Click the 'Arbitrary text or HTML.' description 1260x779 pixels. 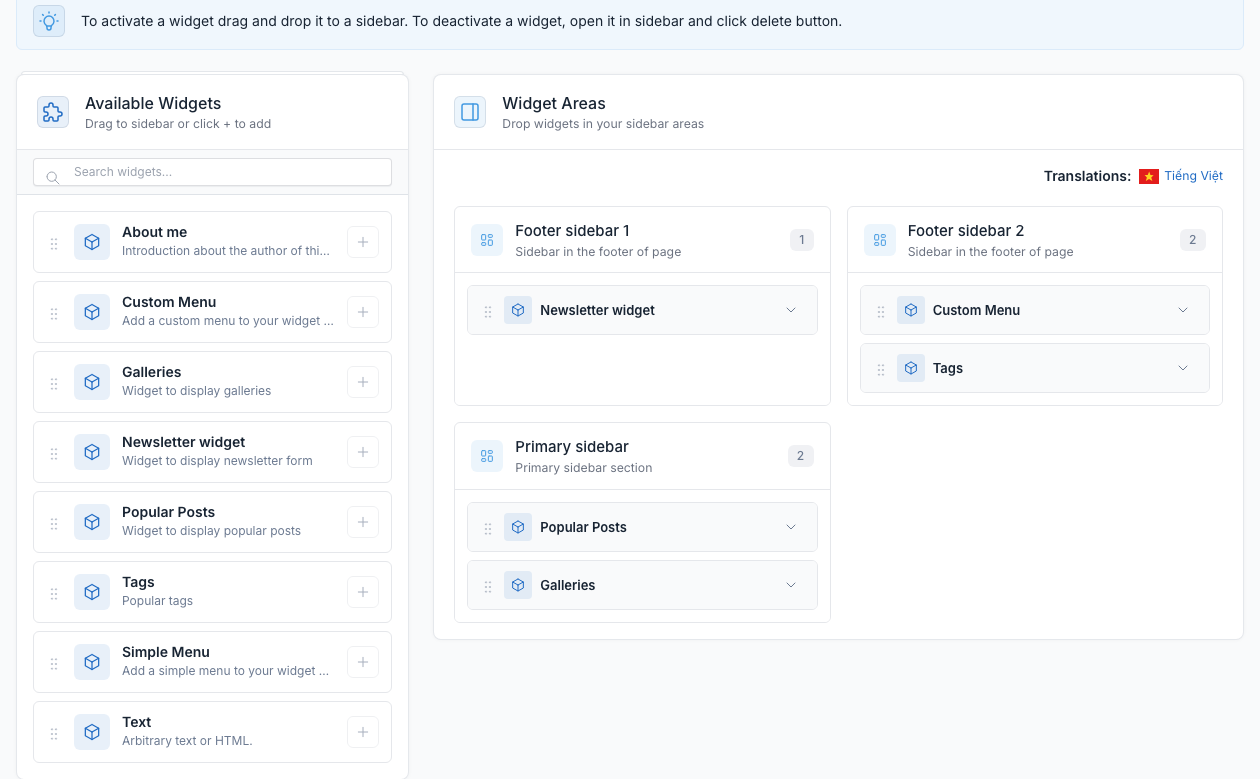(x=187, y=741)
